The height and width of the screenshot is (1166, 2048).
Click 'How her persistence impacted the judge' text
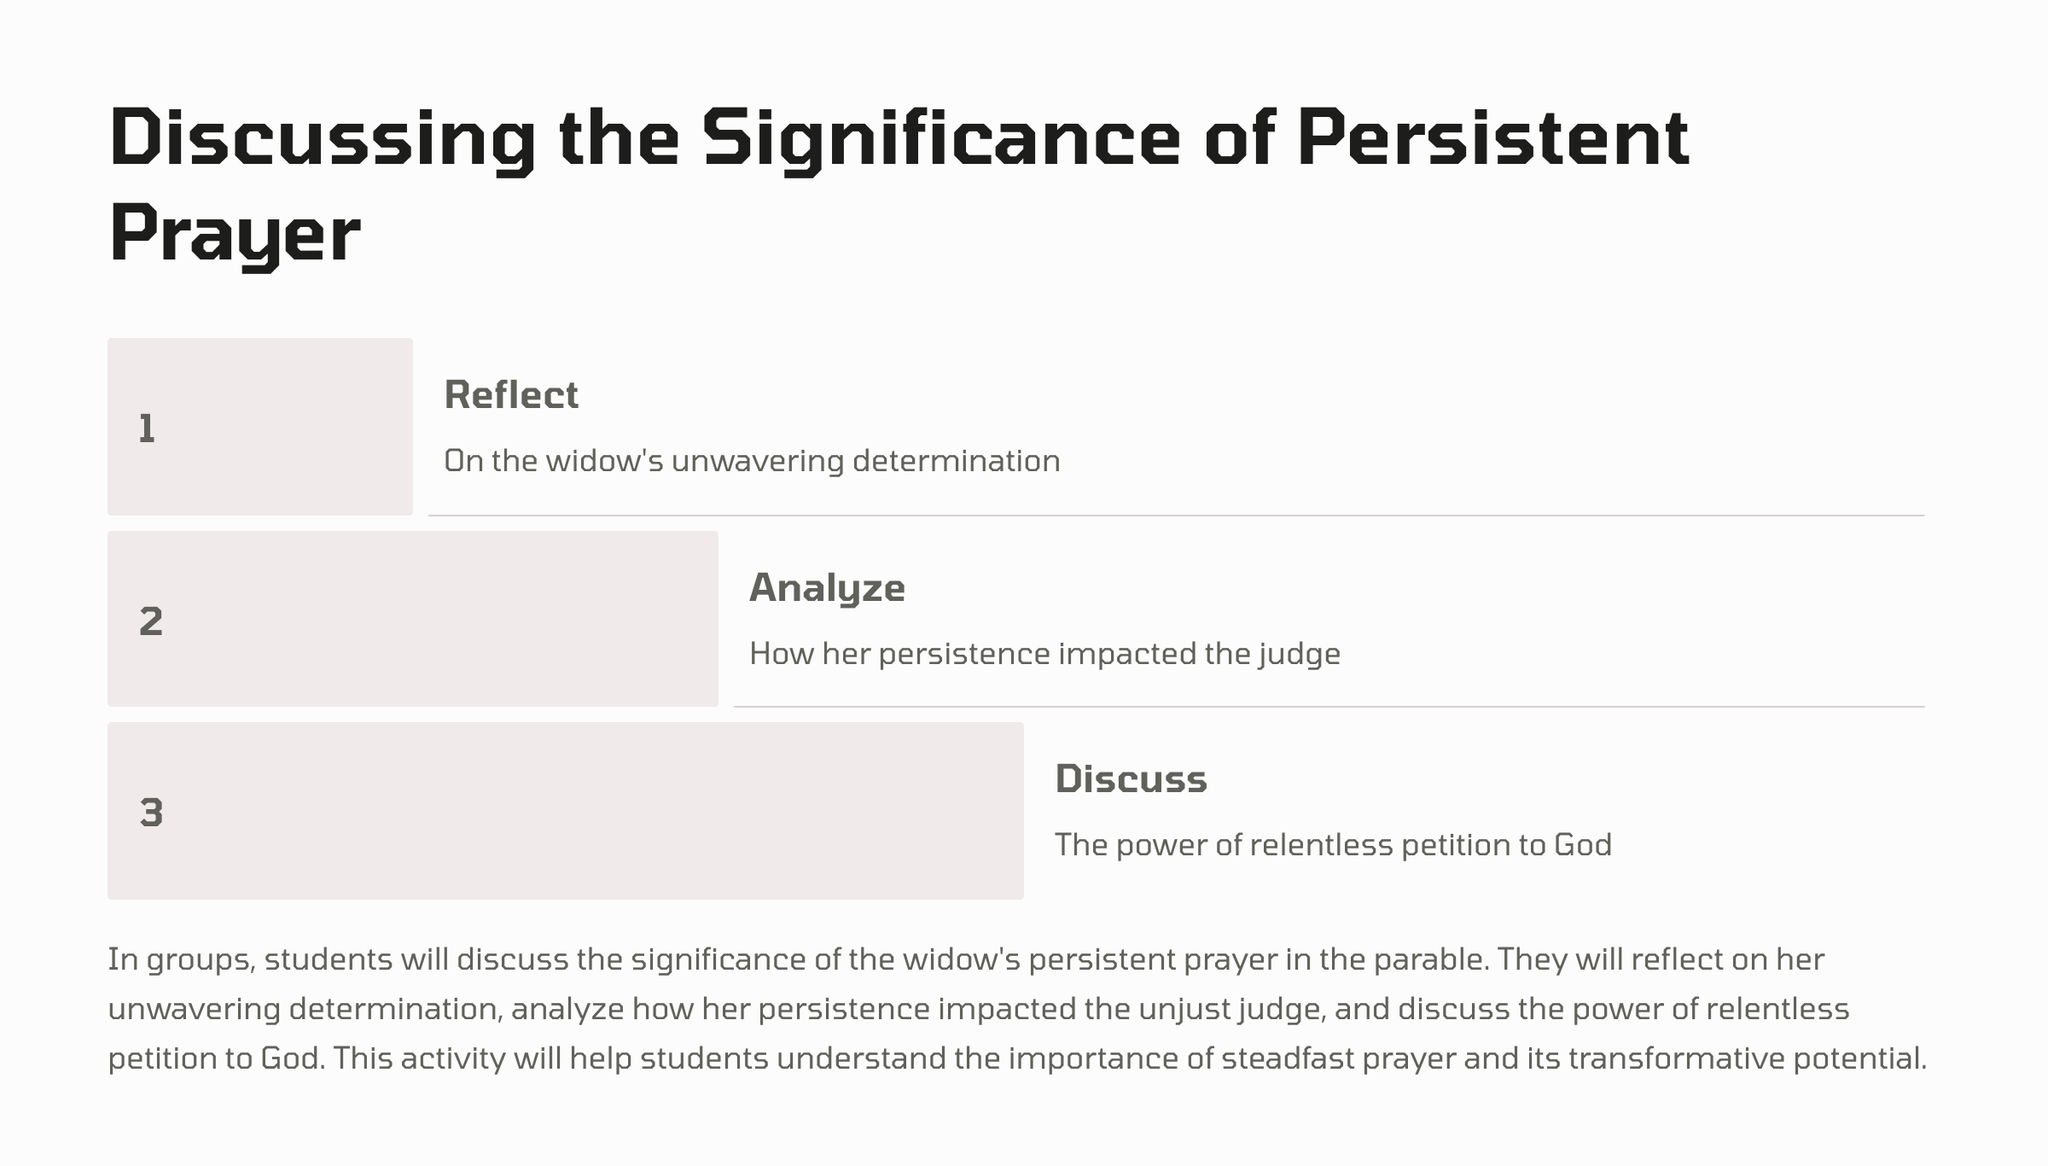1045,654
